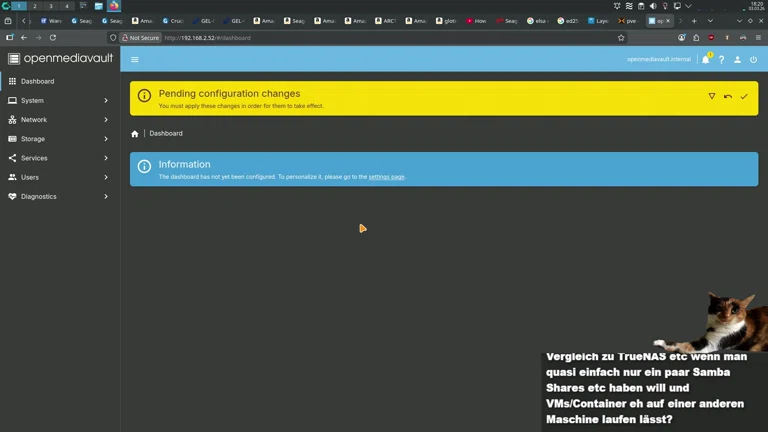Open the user profile icon
768x432 pixels.
tap(737, 60)
